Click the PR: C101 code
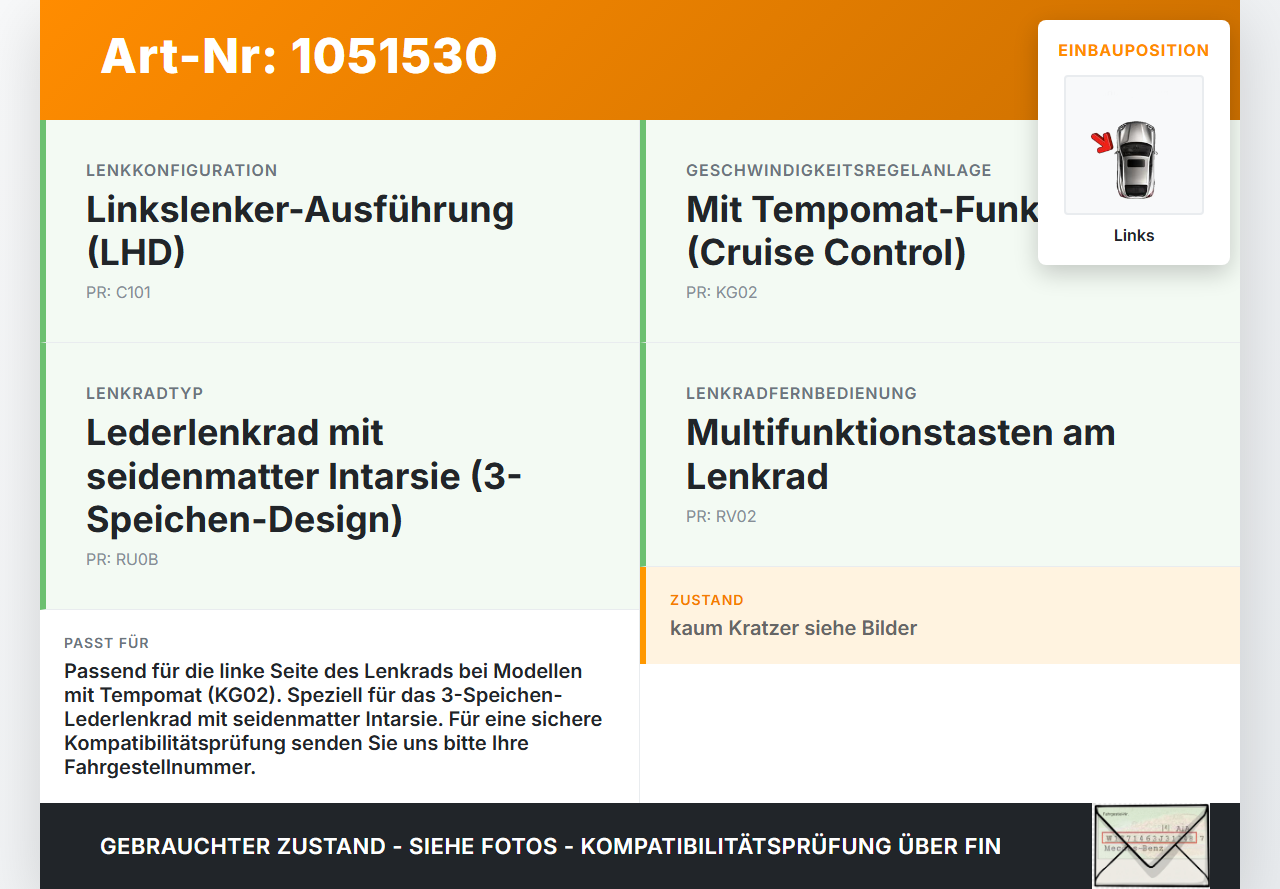This screenshot has height=889, width=1280. [118, 293]
